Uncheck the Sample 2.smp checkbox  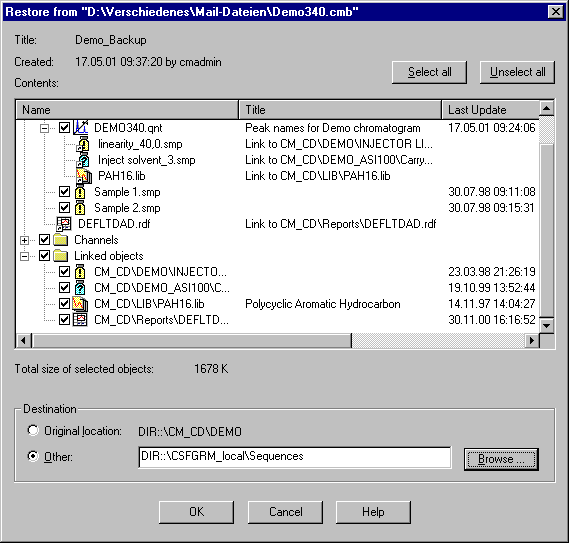[65, 208]
